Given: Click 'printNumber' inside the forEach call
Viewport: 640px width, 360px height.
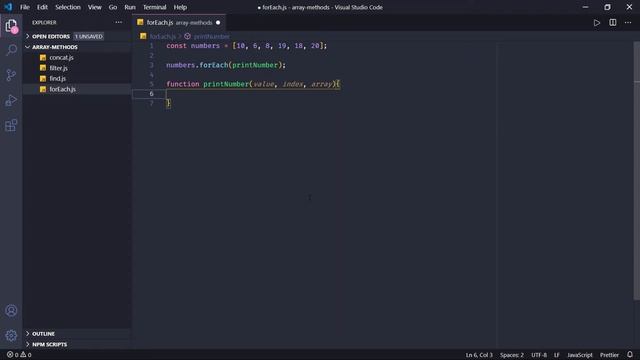Looking at the screenshot, I should coord(255,65).
